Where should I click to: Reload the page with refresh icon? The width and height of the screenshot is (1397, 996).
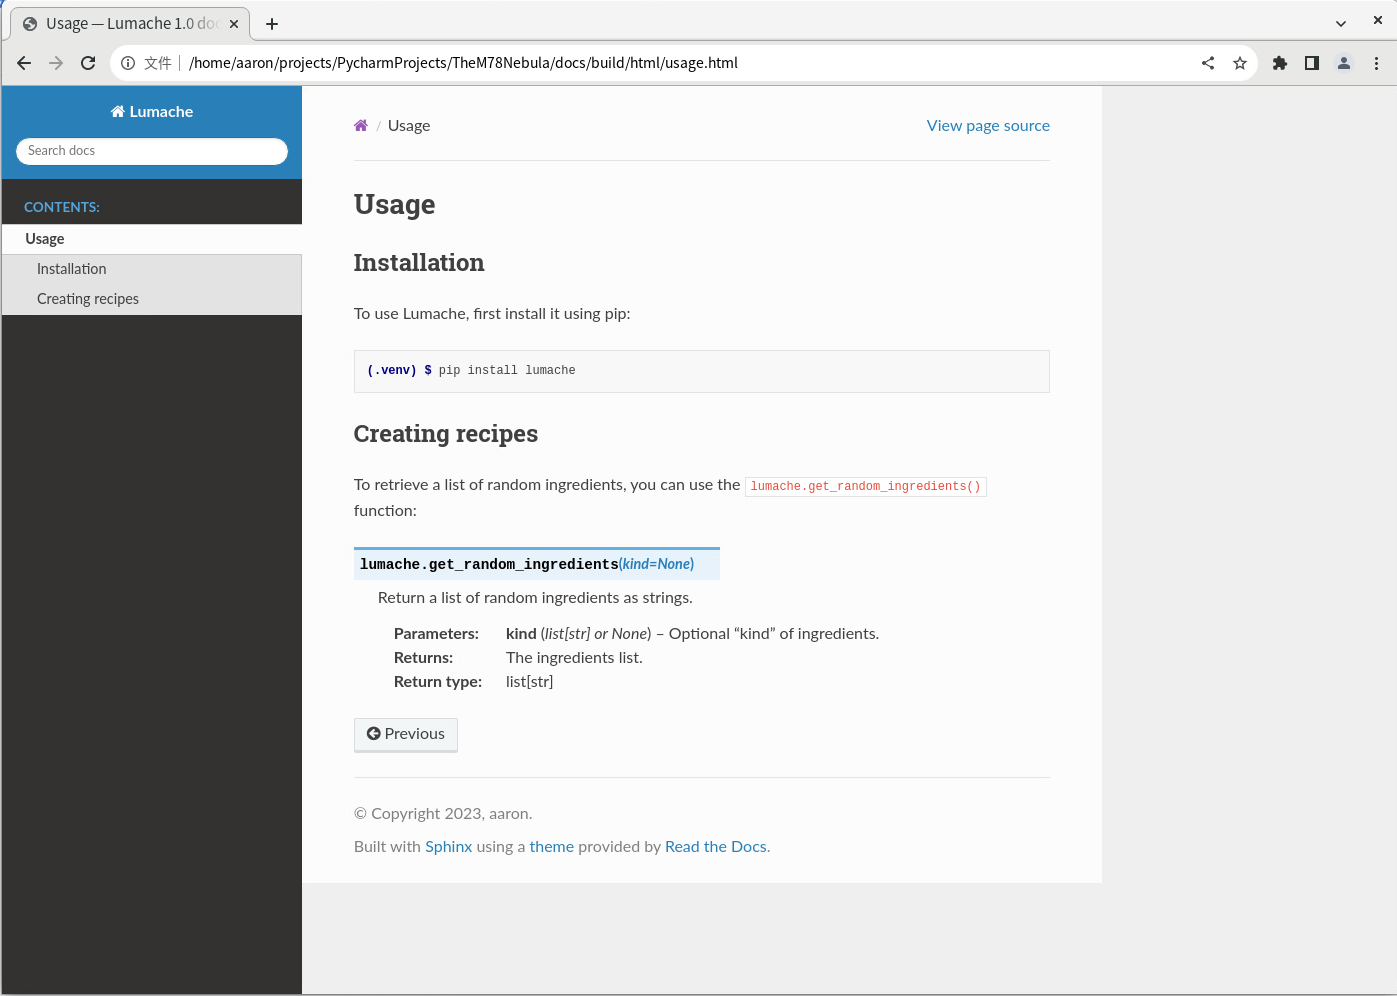[x=88, y=63]
